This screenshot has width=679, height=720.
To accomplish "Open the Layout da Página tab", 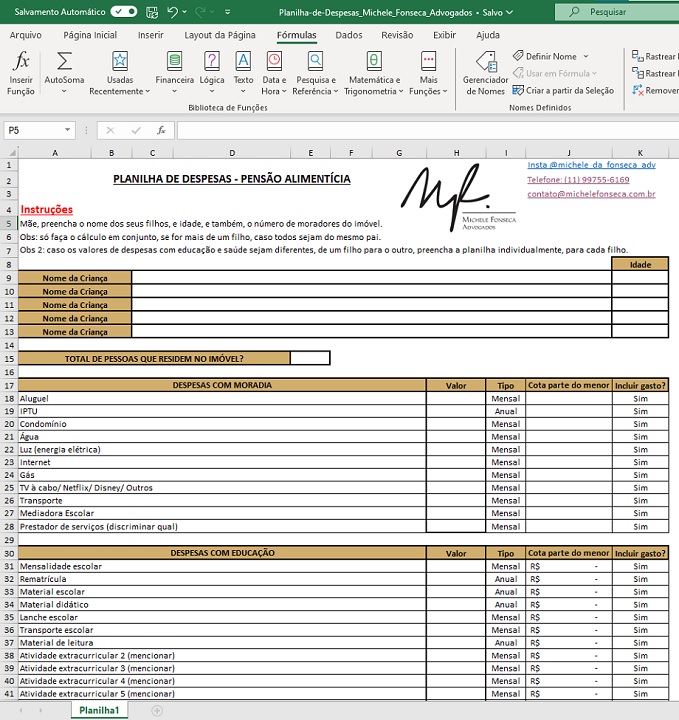I will click(x=220, y=35).
